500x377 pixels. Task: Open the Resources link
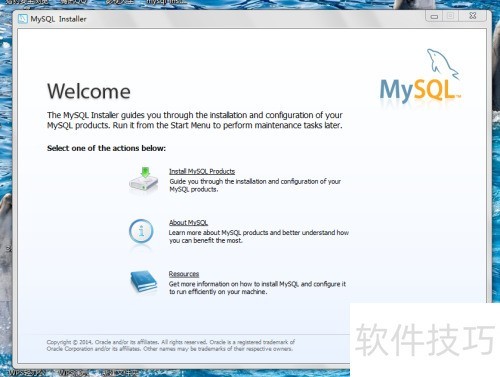[x=184, y=274]
